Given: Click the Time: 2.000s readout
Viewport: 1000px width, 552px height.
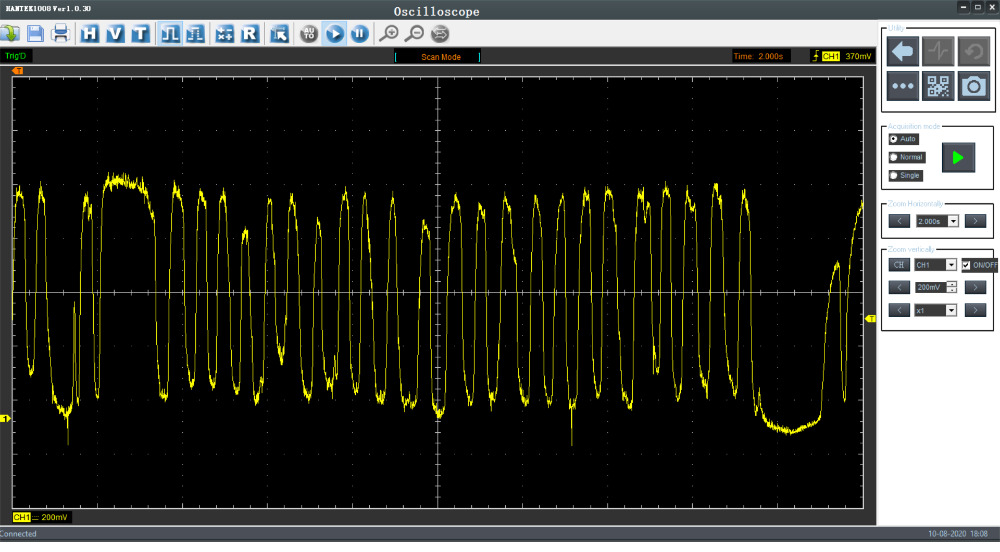Looking at the screenshot, I should click(x=758, y=56).
